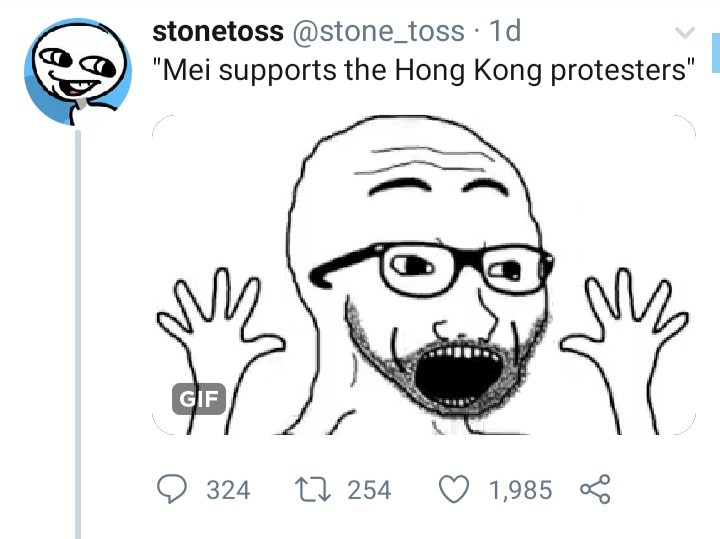Viewport: 720px width, 539px height.
Task: Open the 1d timestamp permalink
Action: coord(505,31)
